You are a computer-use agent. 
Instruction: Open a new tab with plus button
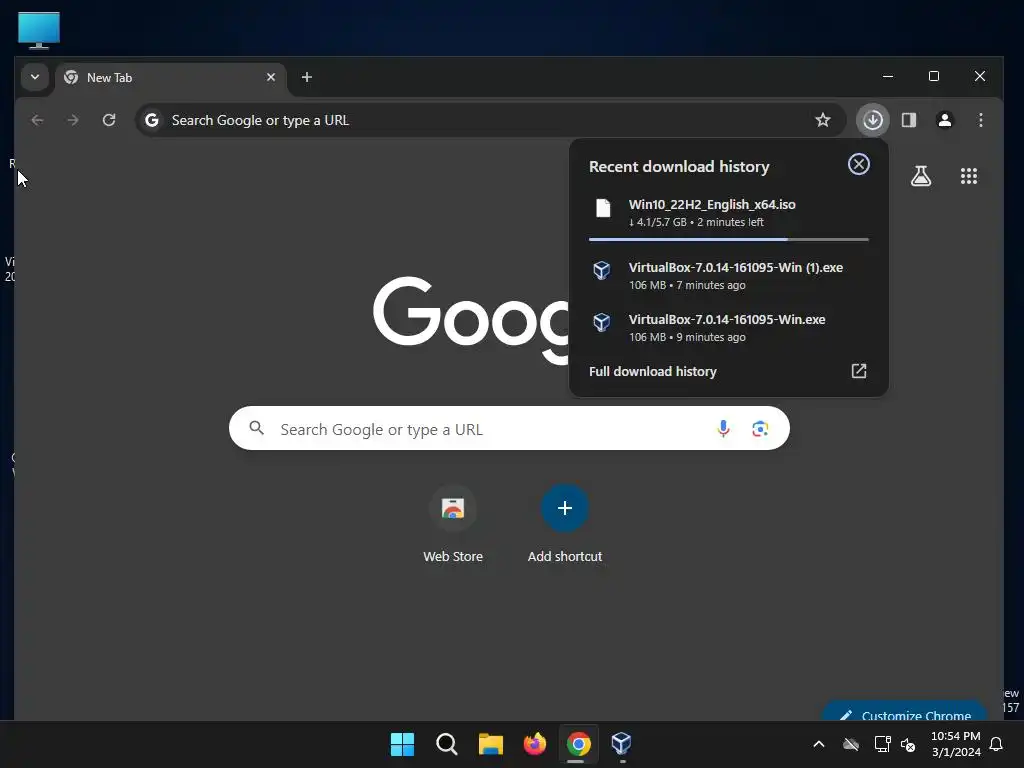306,77
